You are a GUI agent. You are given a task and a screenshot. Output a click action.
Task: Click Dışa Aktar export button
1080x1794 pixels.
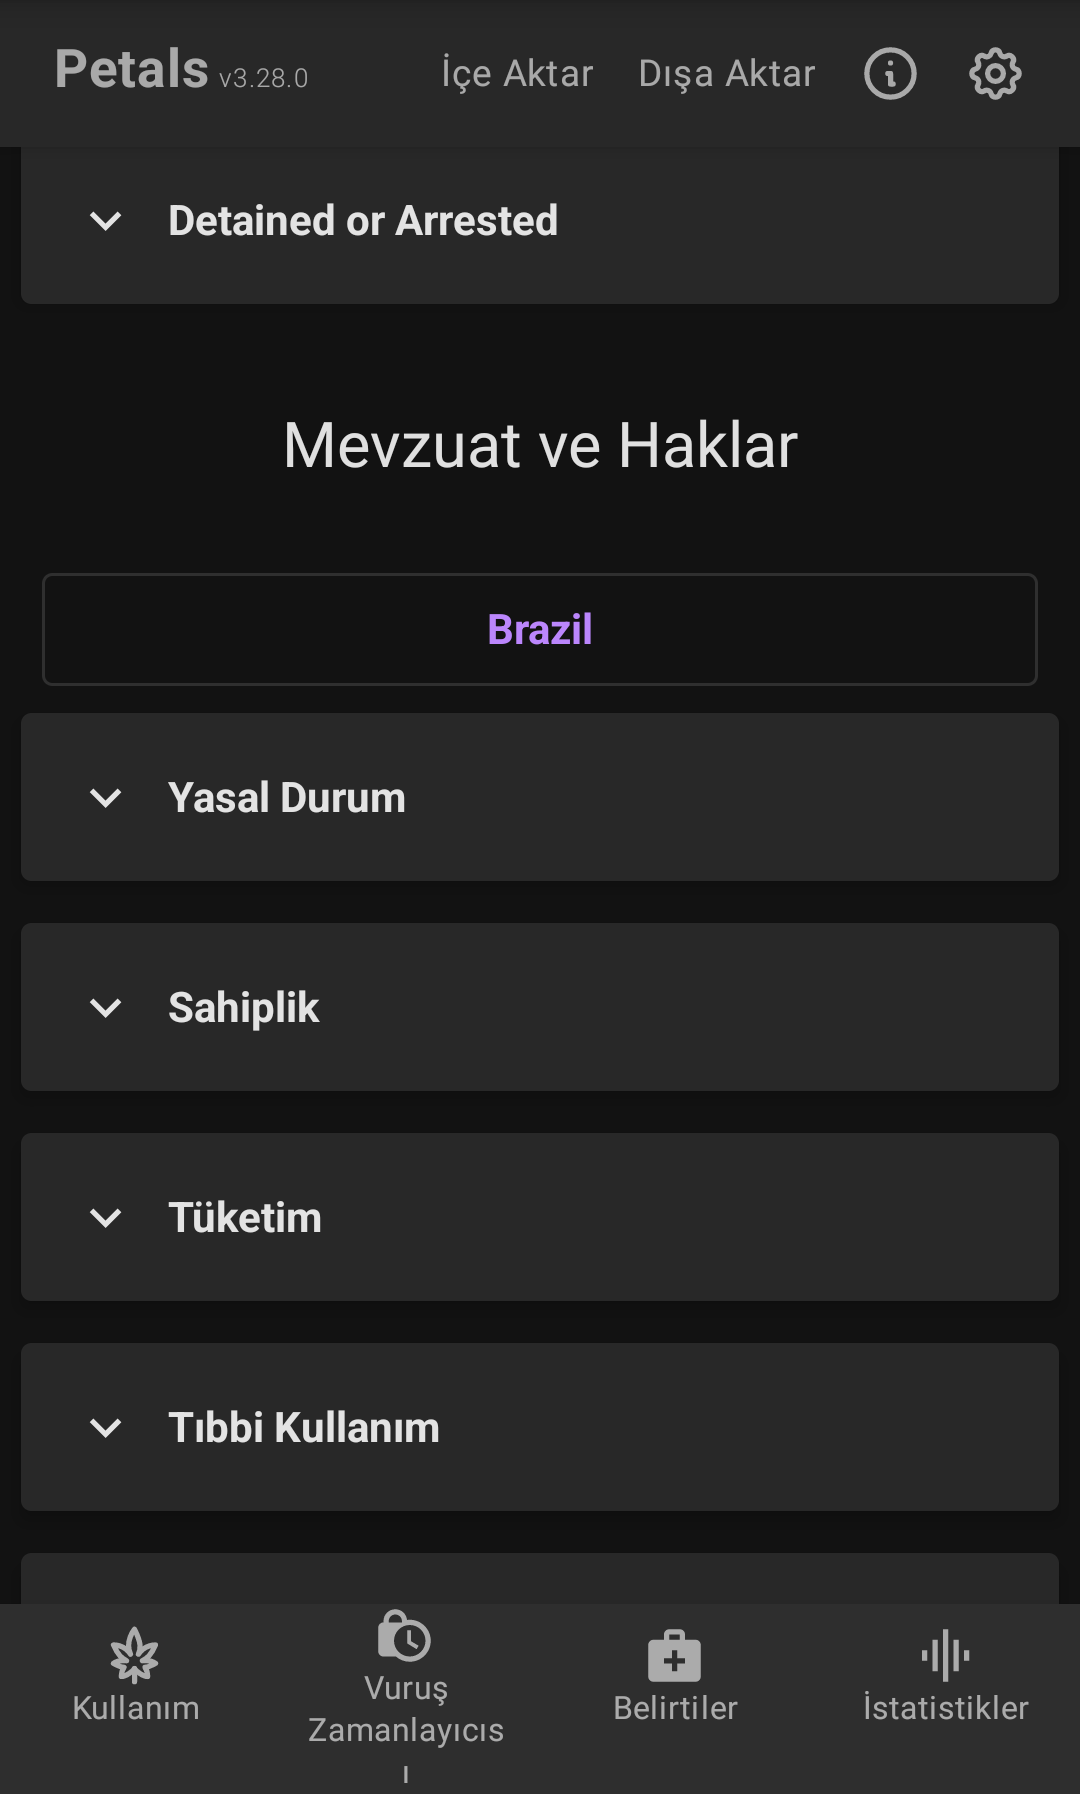pos(727,74)
